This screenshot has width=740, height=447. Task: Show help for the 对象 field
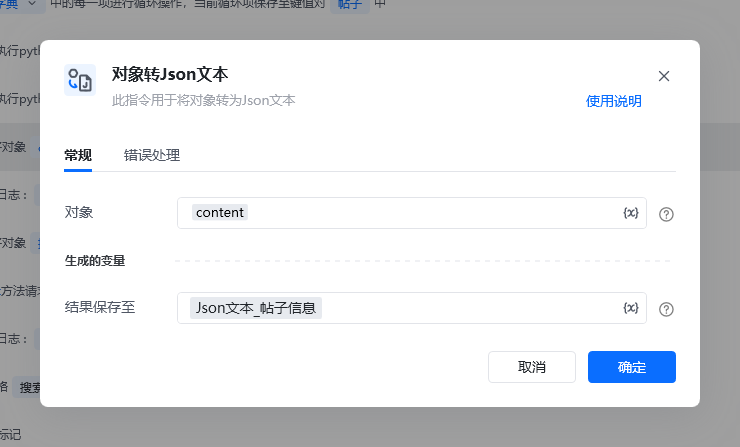point(666,214)
